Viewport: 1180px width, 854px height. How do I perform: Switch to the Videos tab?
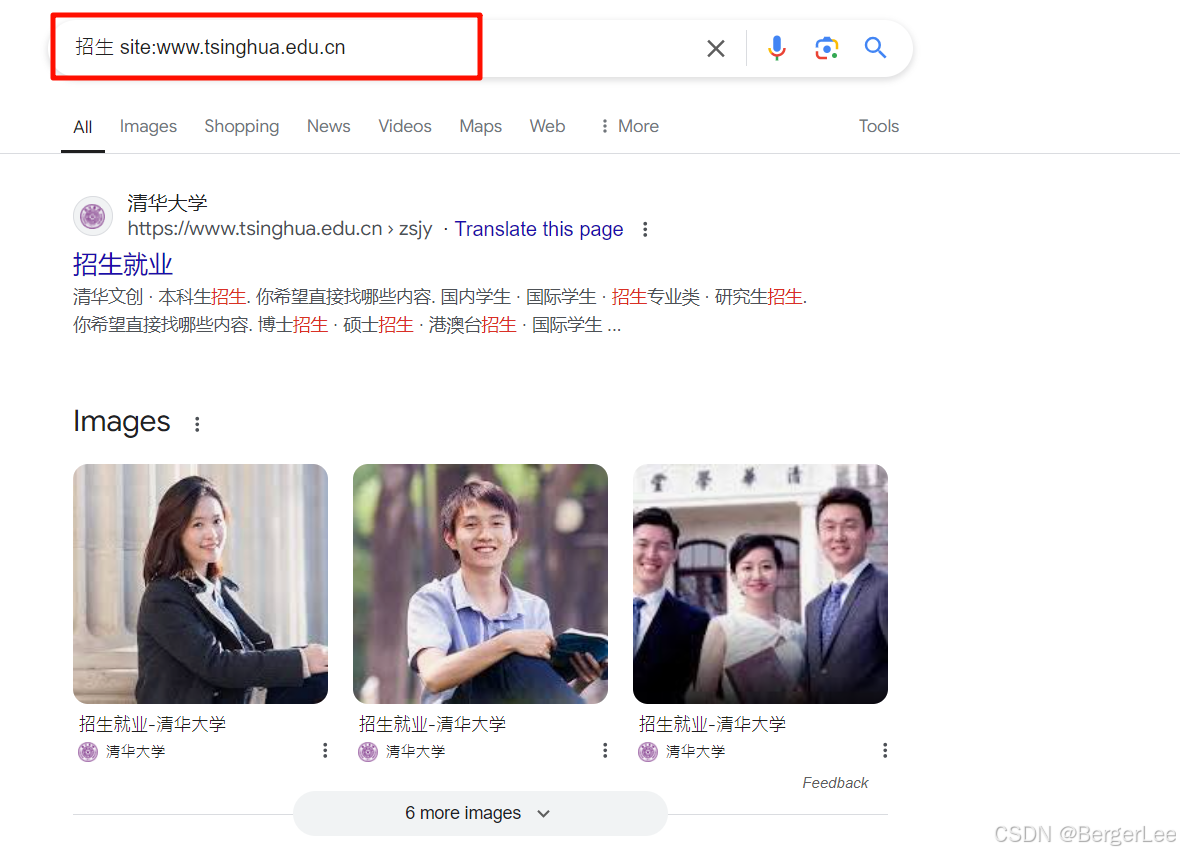point(405,126)
